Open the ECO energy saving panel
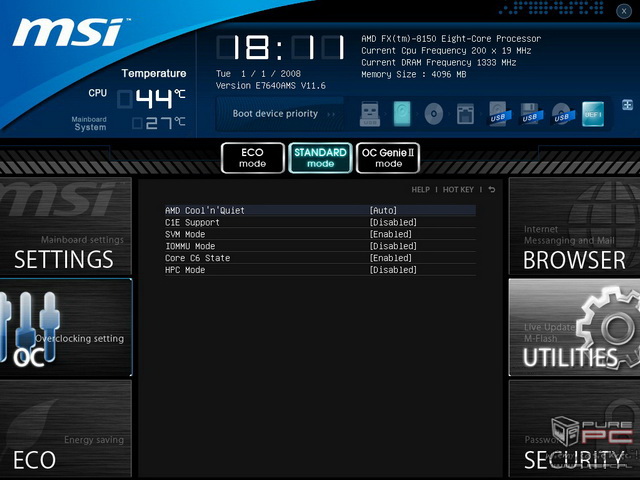Viewport: 640px width, 480px height. (x=66, y=429)
